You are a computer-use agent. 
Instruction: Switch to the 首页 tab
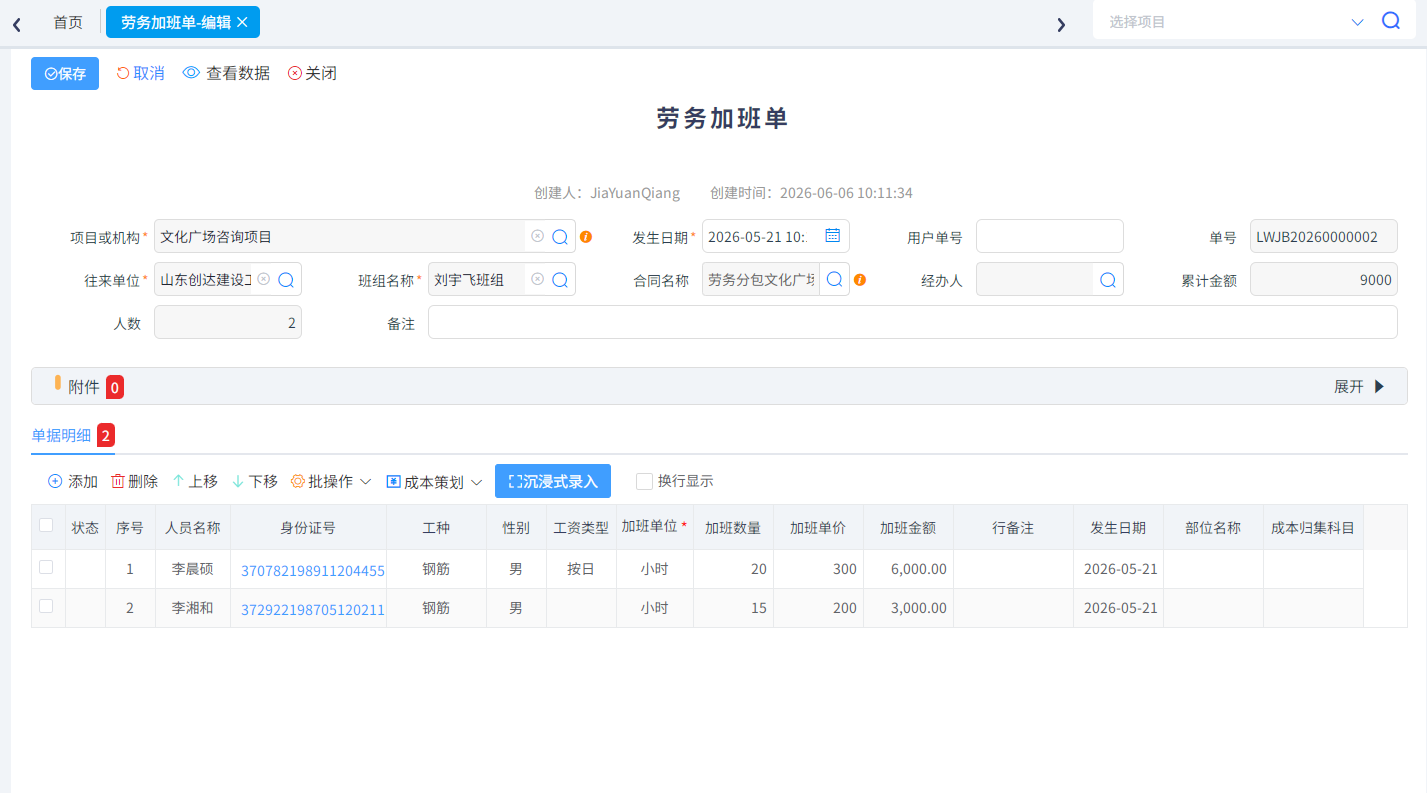[x=68, y=22]
